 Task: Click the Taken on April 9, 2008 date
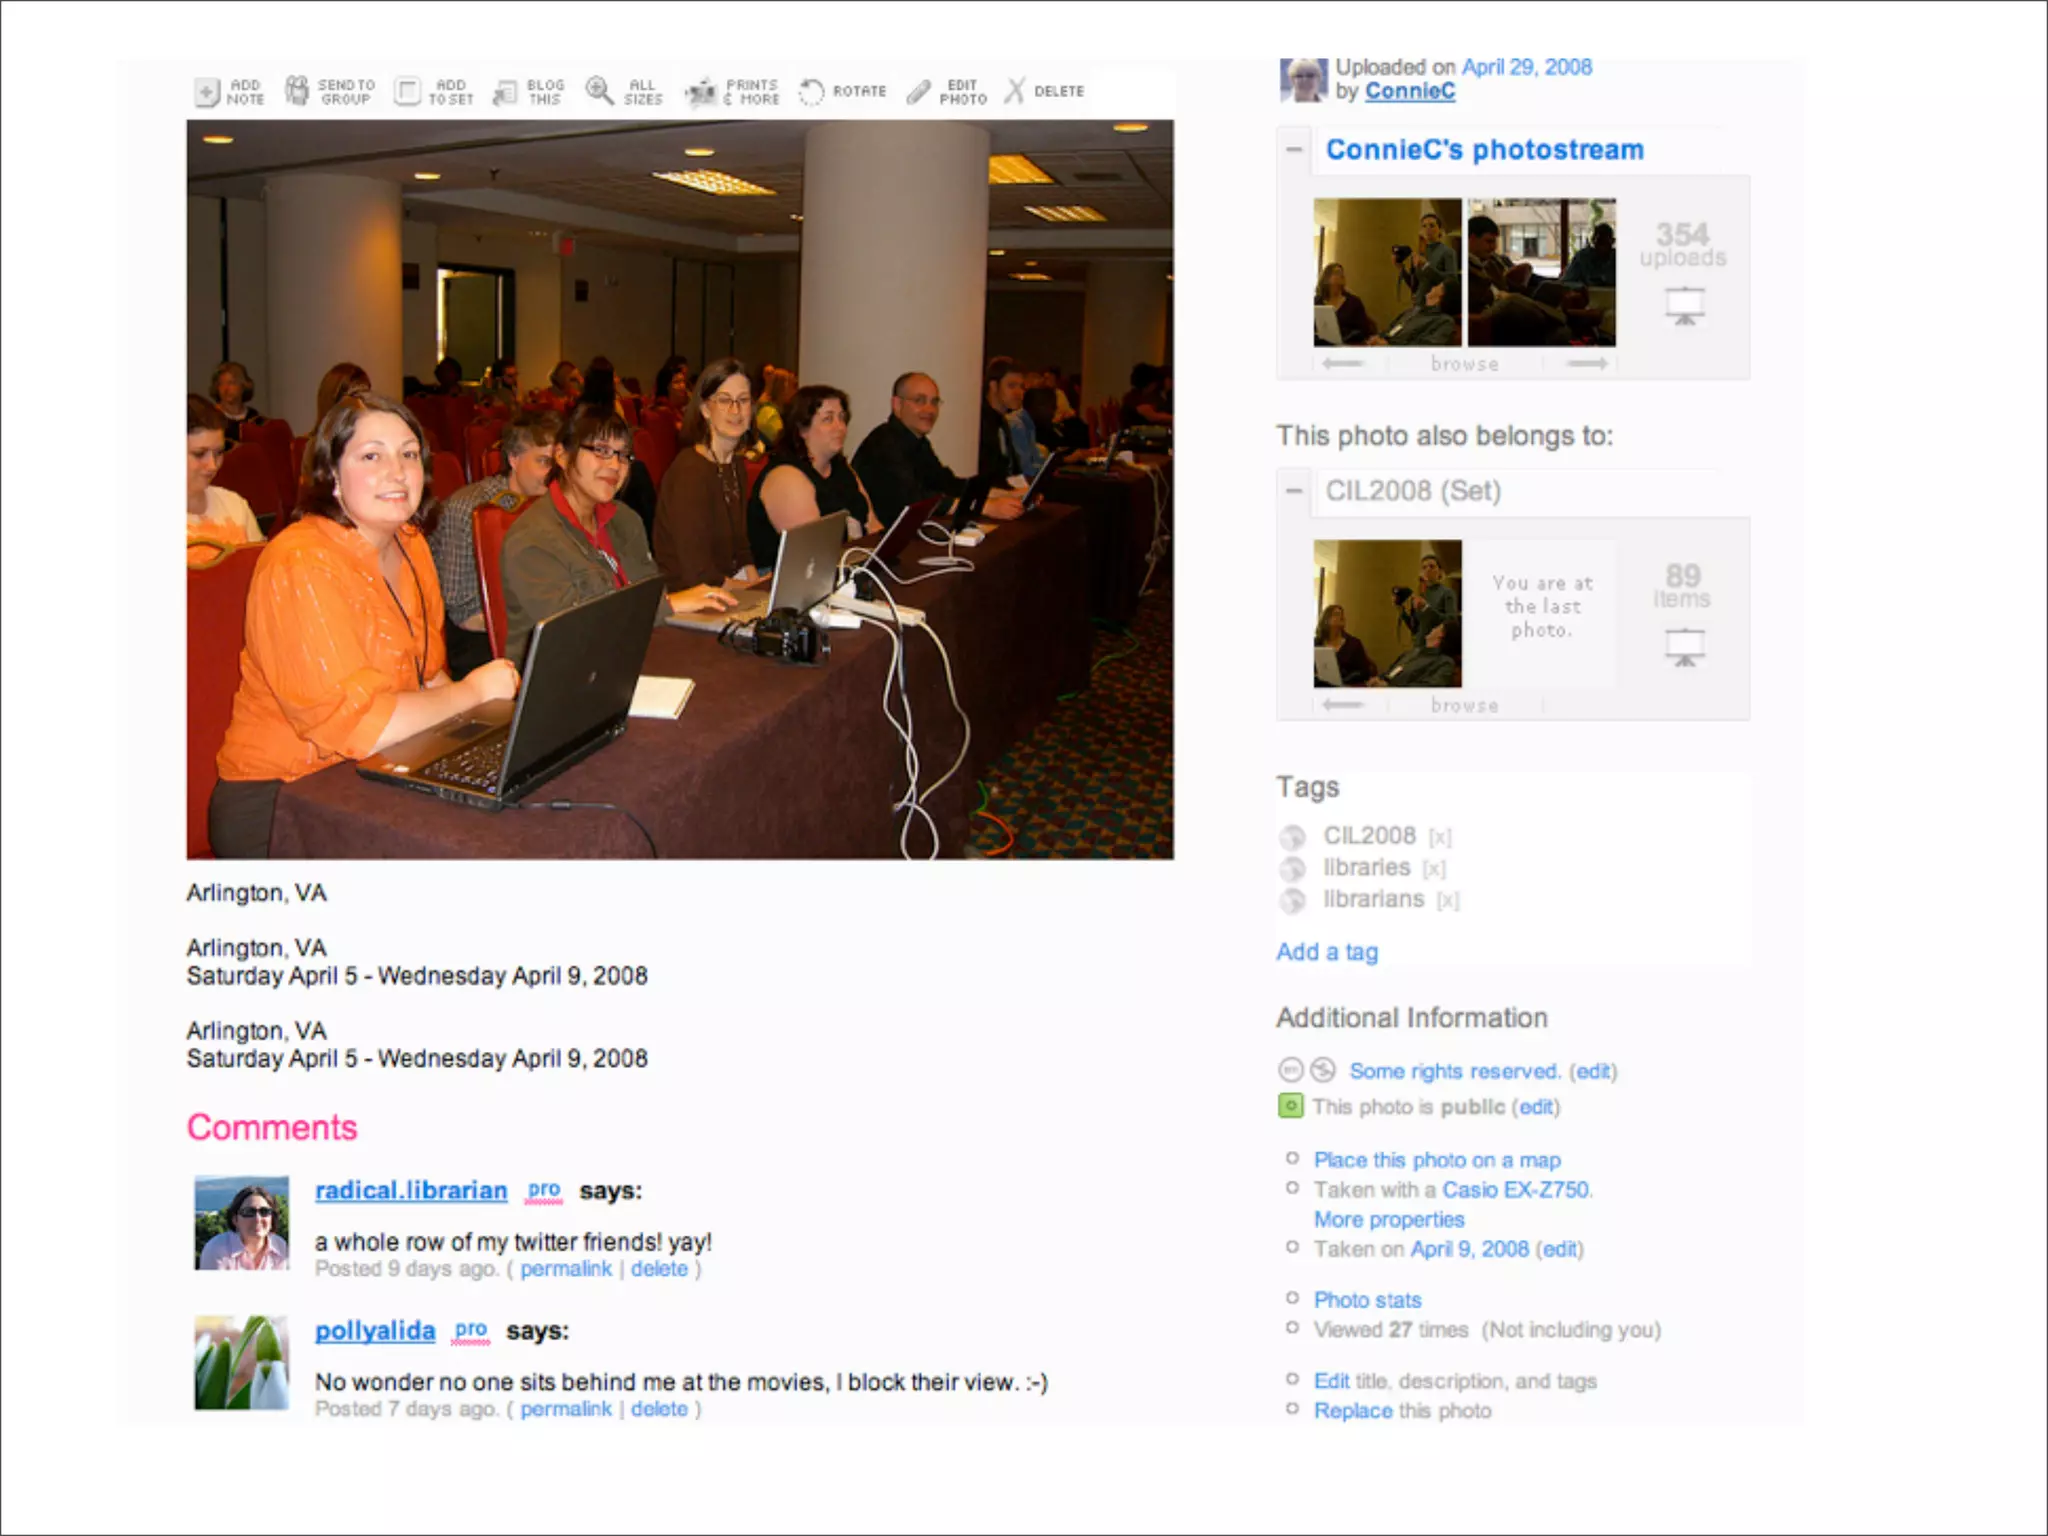point(1469,1249)
